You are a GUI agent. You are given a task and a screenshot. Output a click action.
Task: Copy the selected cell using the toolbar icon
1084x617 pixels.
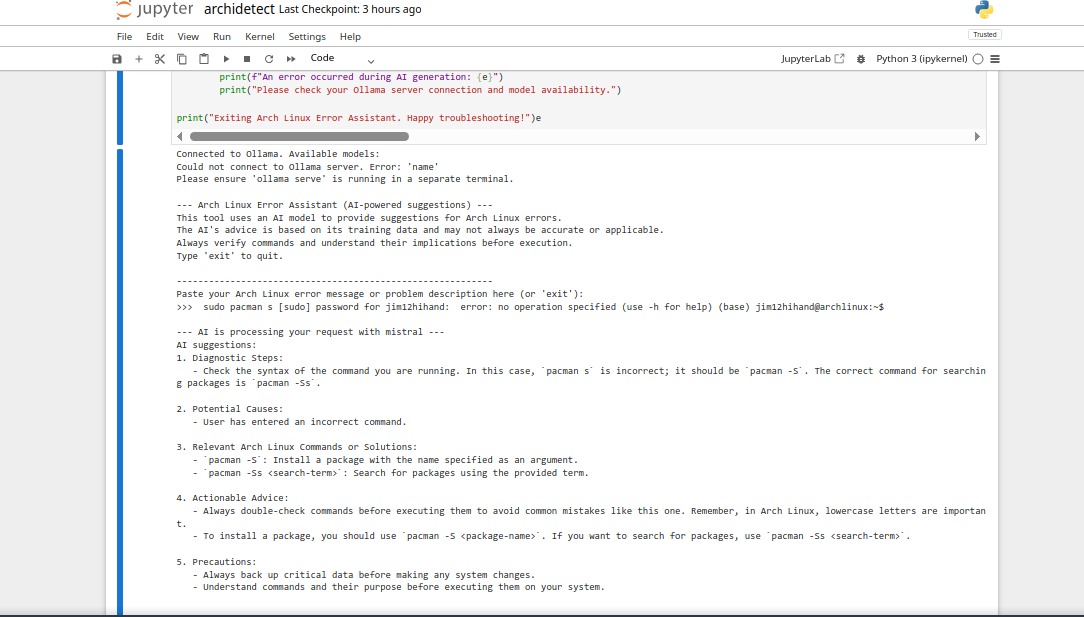pos(182,59)
